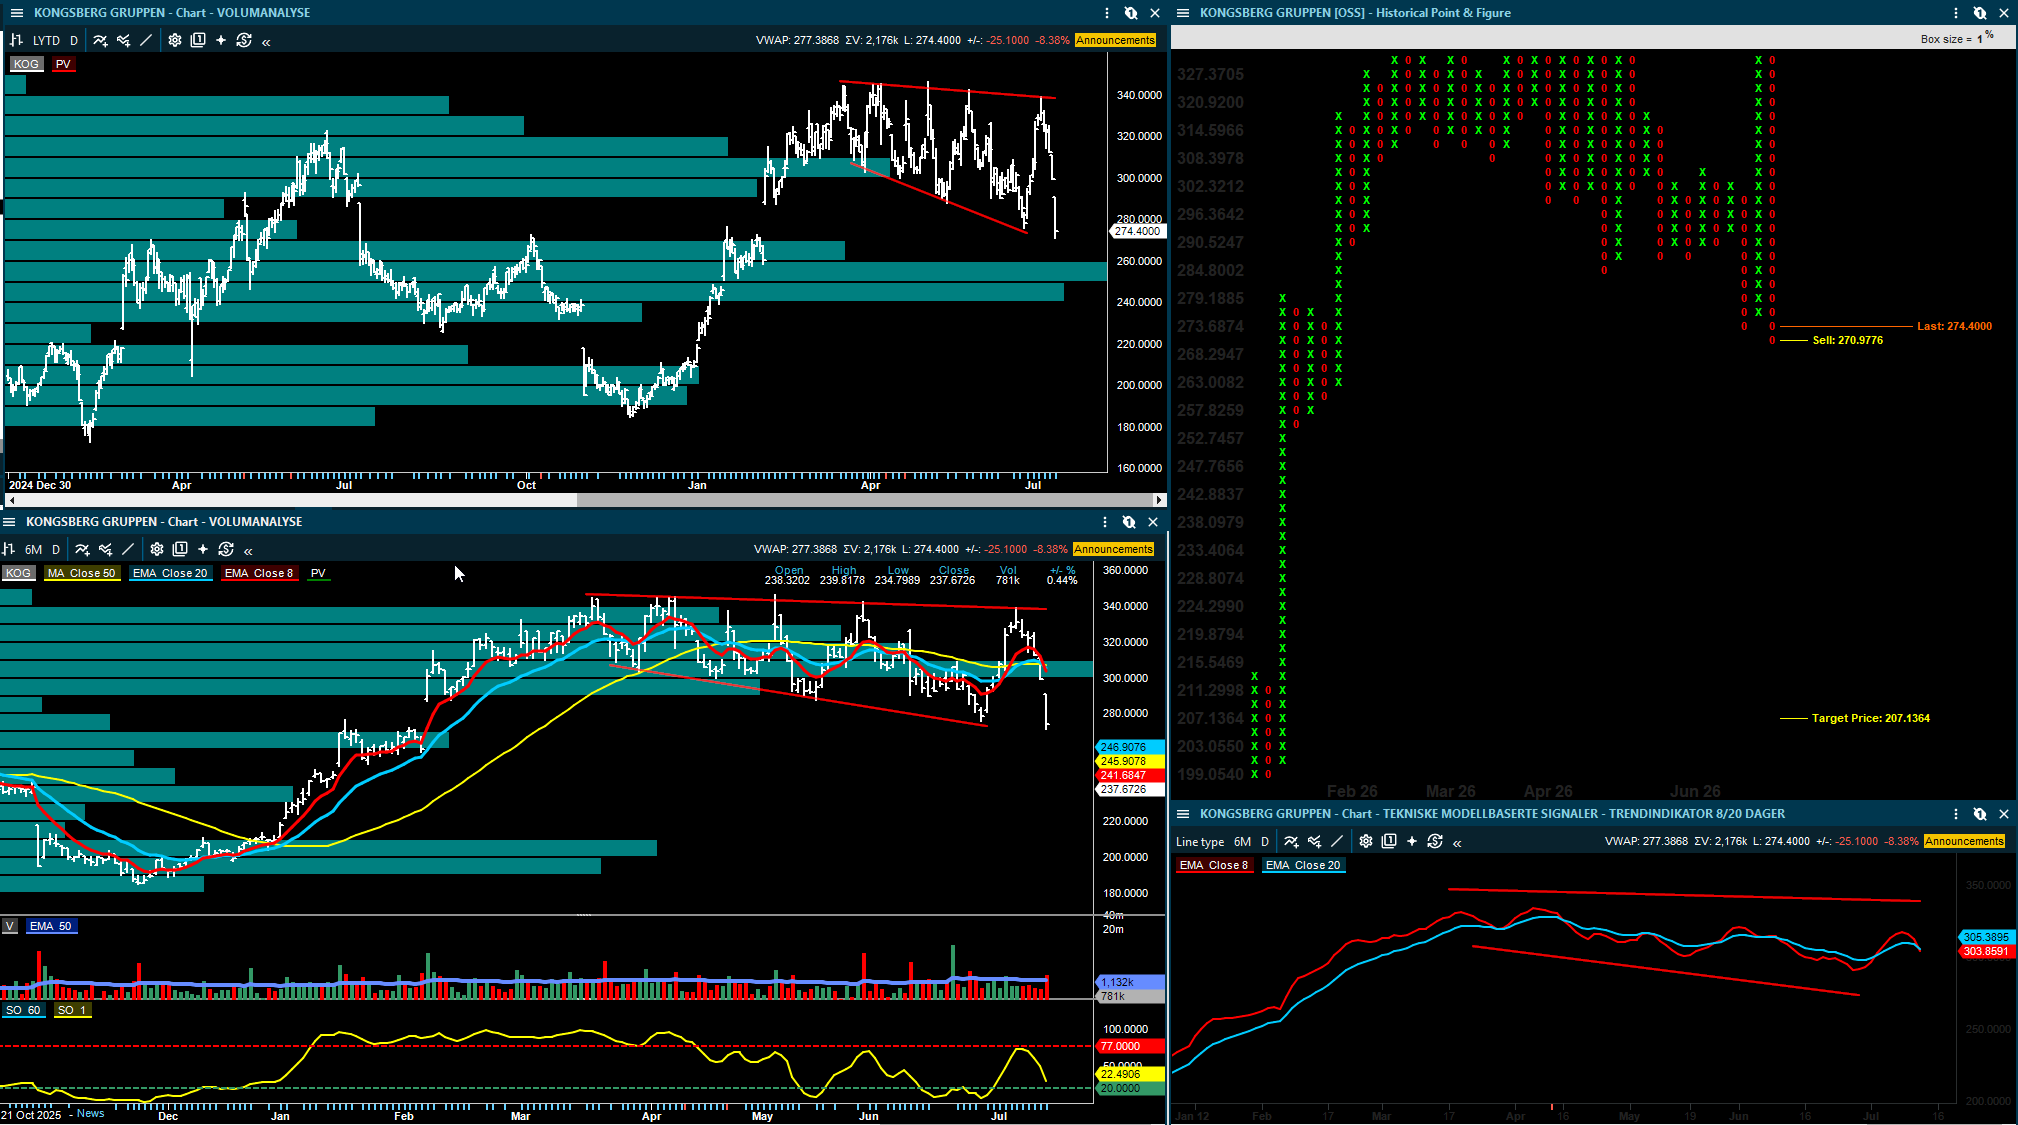Open the 6M period selector in middle chart
The height and width of the screenshot is (1125, 2018).
[33, 550]
